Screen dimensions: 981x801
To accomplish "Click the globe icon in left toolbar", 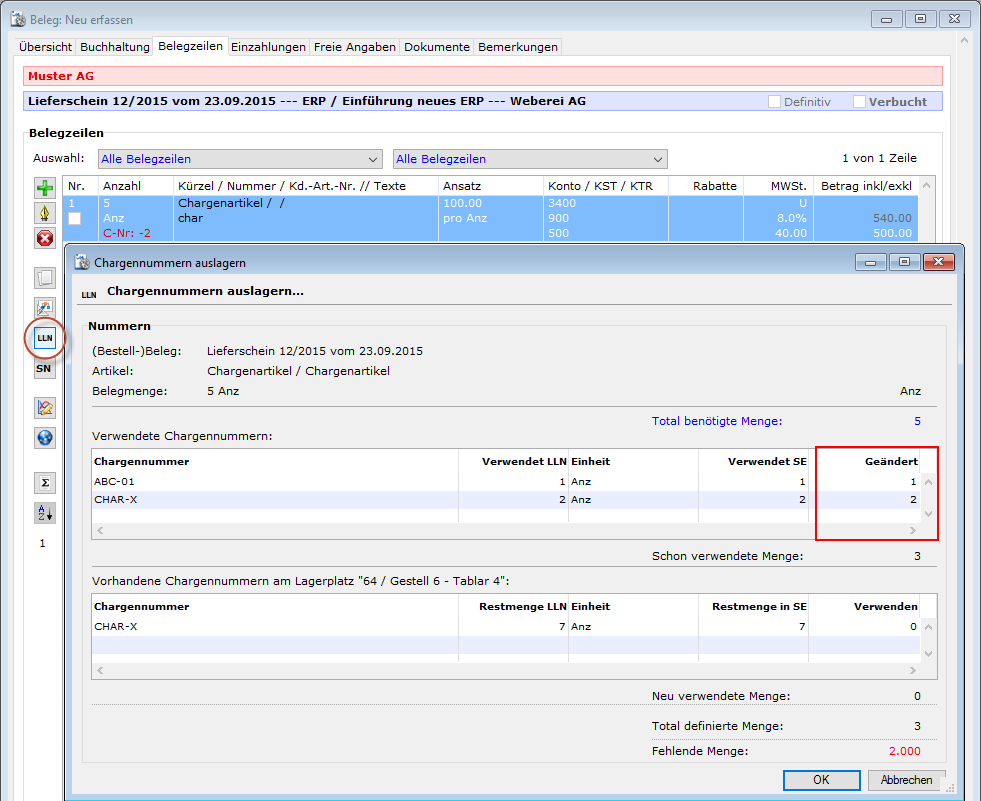I will tap(45, 437).
